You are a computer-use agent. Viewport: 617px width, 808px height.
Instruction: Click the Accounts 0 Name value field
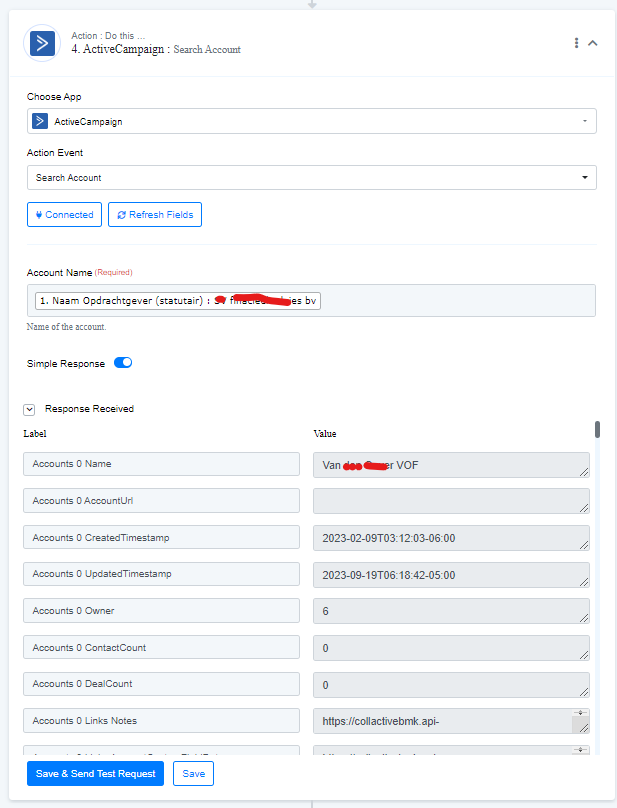(451, 465)
